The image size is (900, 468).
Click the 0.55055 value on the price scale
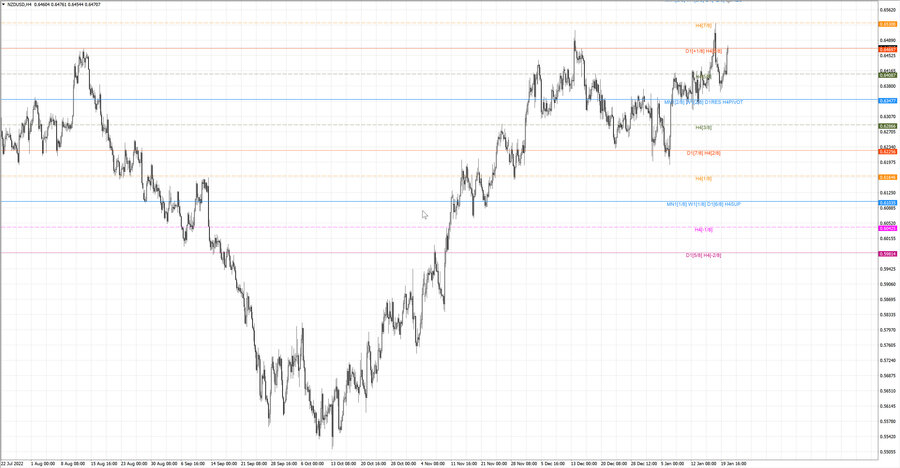pos(888,452)
